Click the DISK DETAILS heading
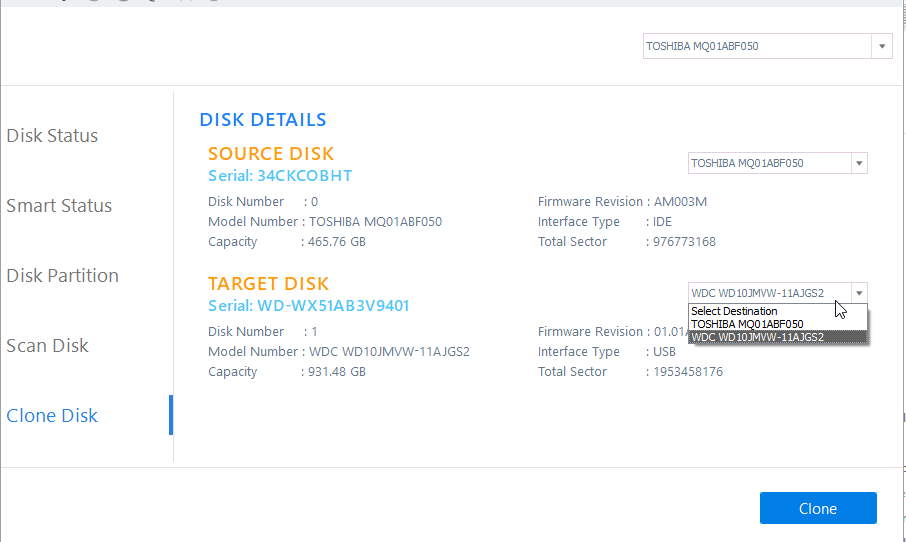This screenshot has height=542, width=906. click(x=263, y=120)
